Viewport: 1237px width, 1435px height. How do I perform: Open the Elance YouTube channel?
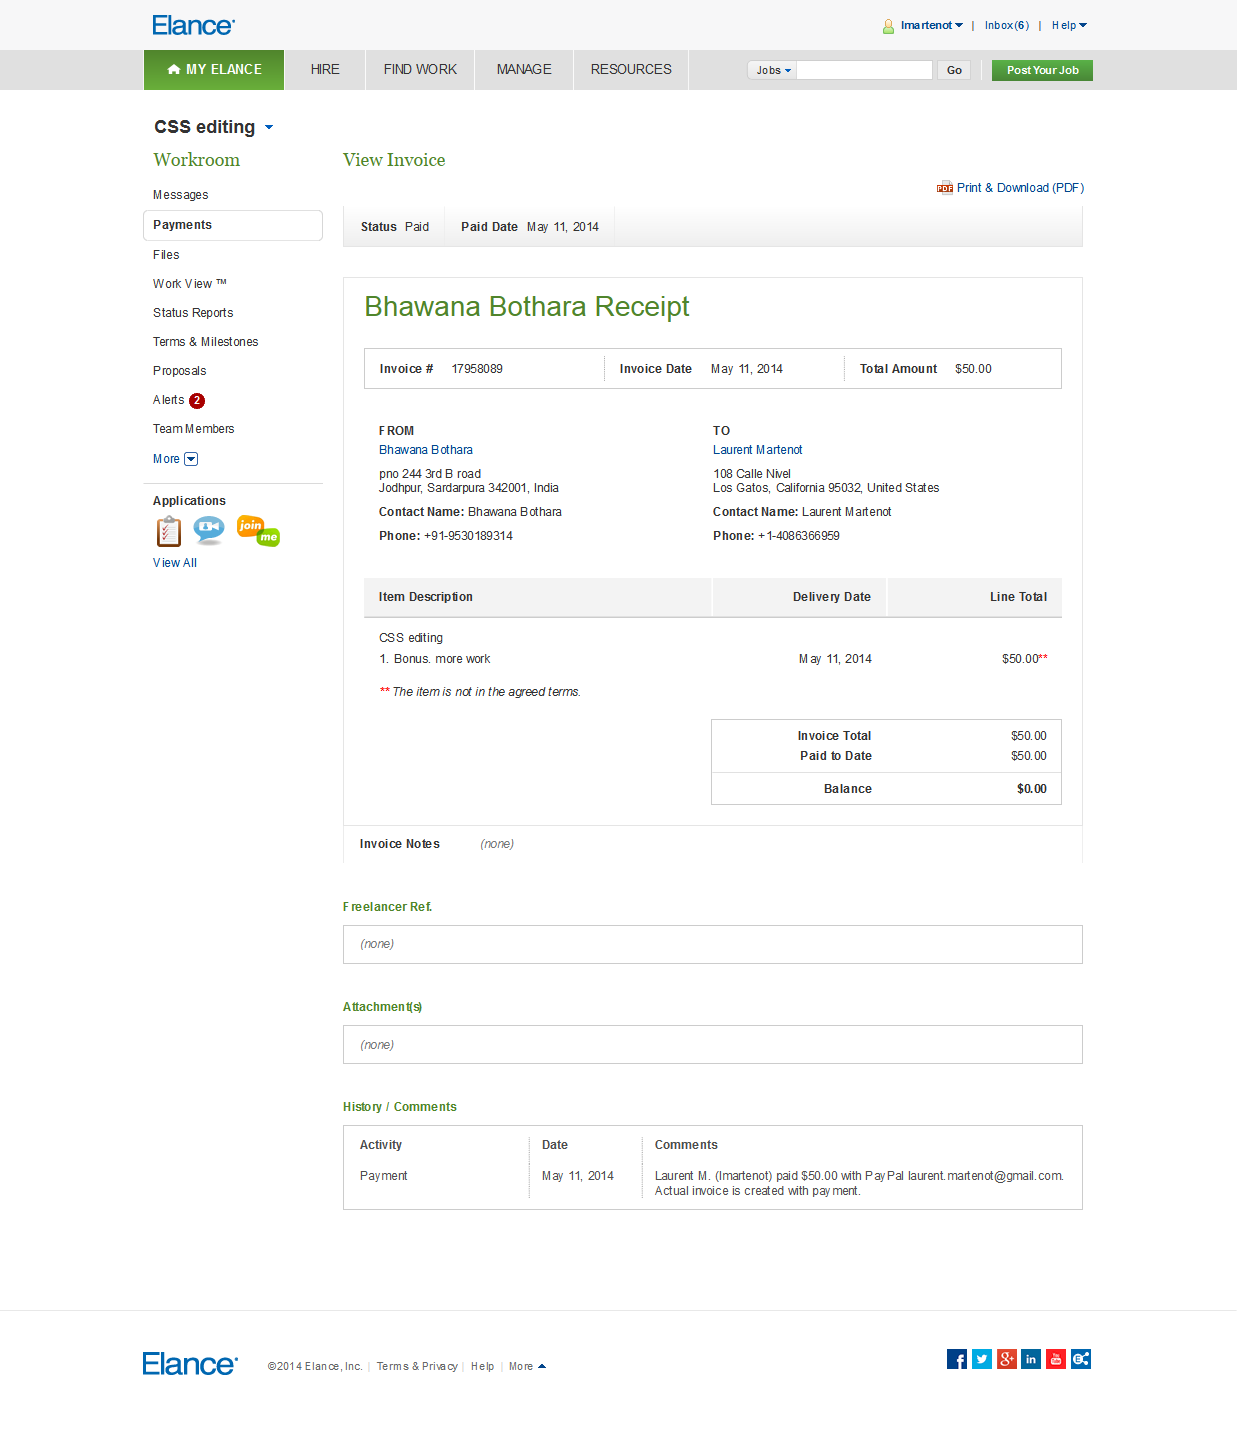pos(1056,1359)
